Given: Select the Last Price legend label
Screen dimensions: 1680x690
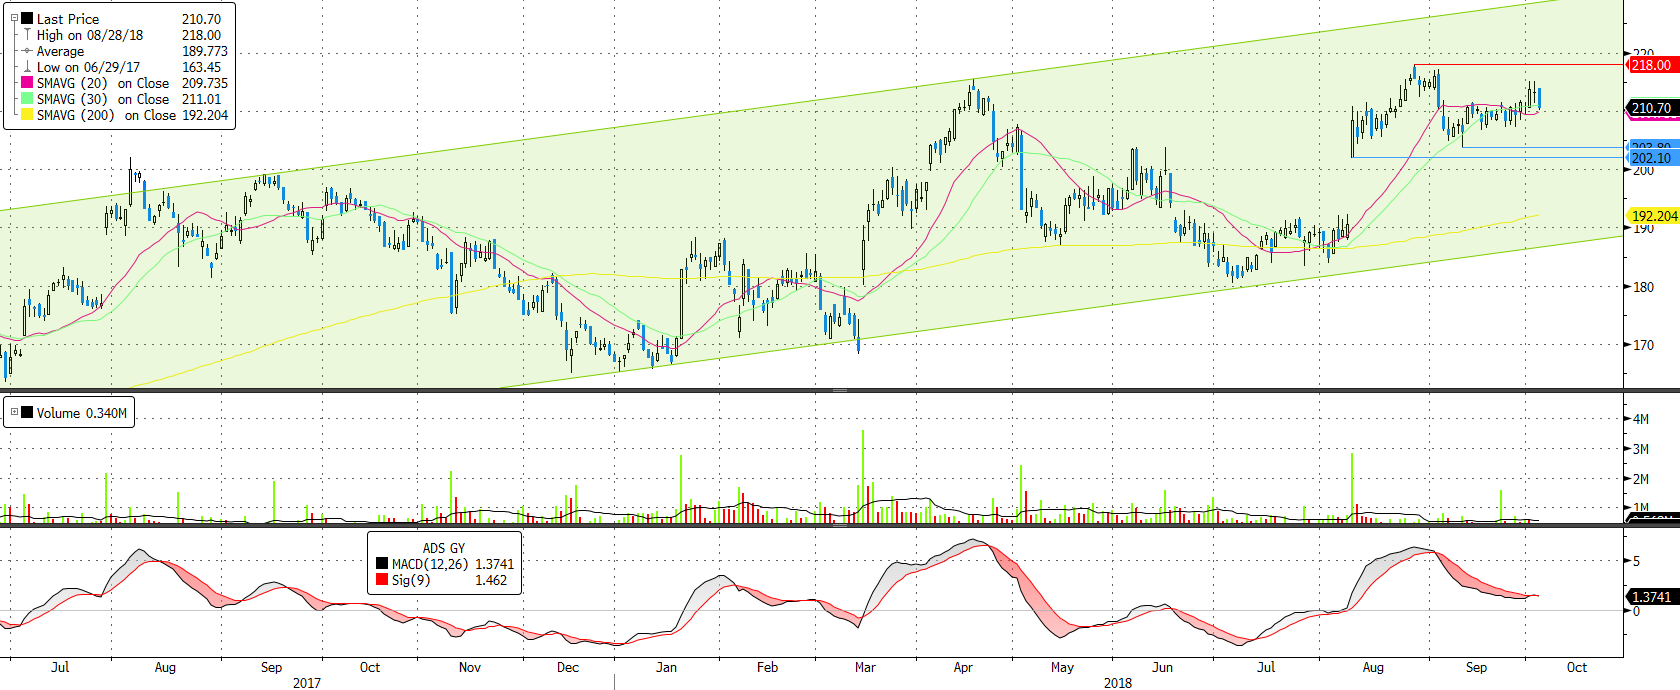Looking at the screenshot, I should point(68,19).
